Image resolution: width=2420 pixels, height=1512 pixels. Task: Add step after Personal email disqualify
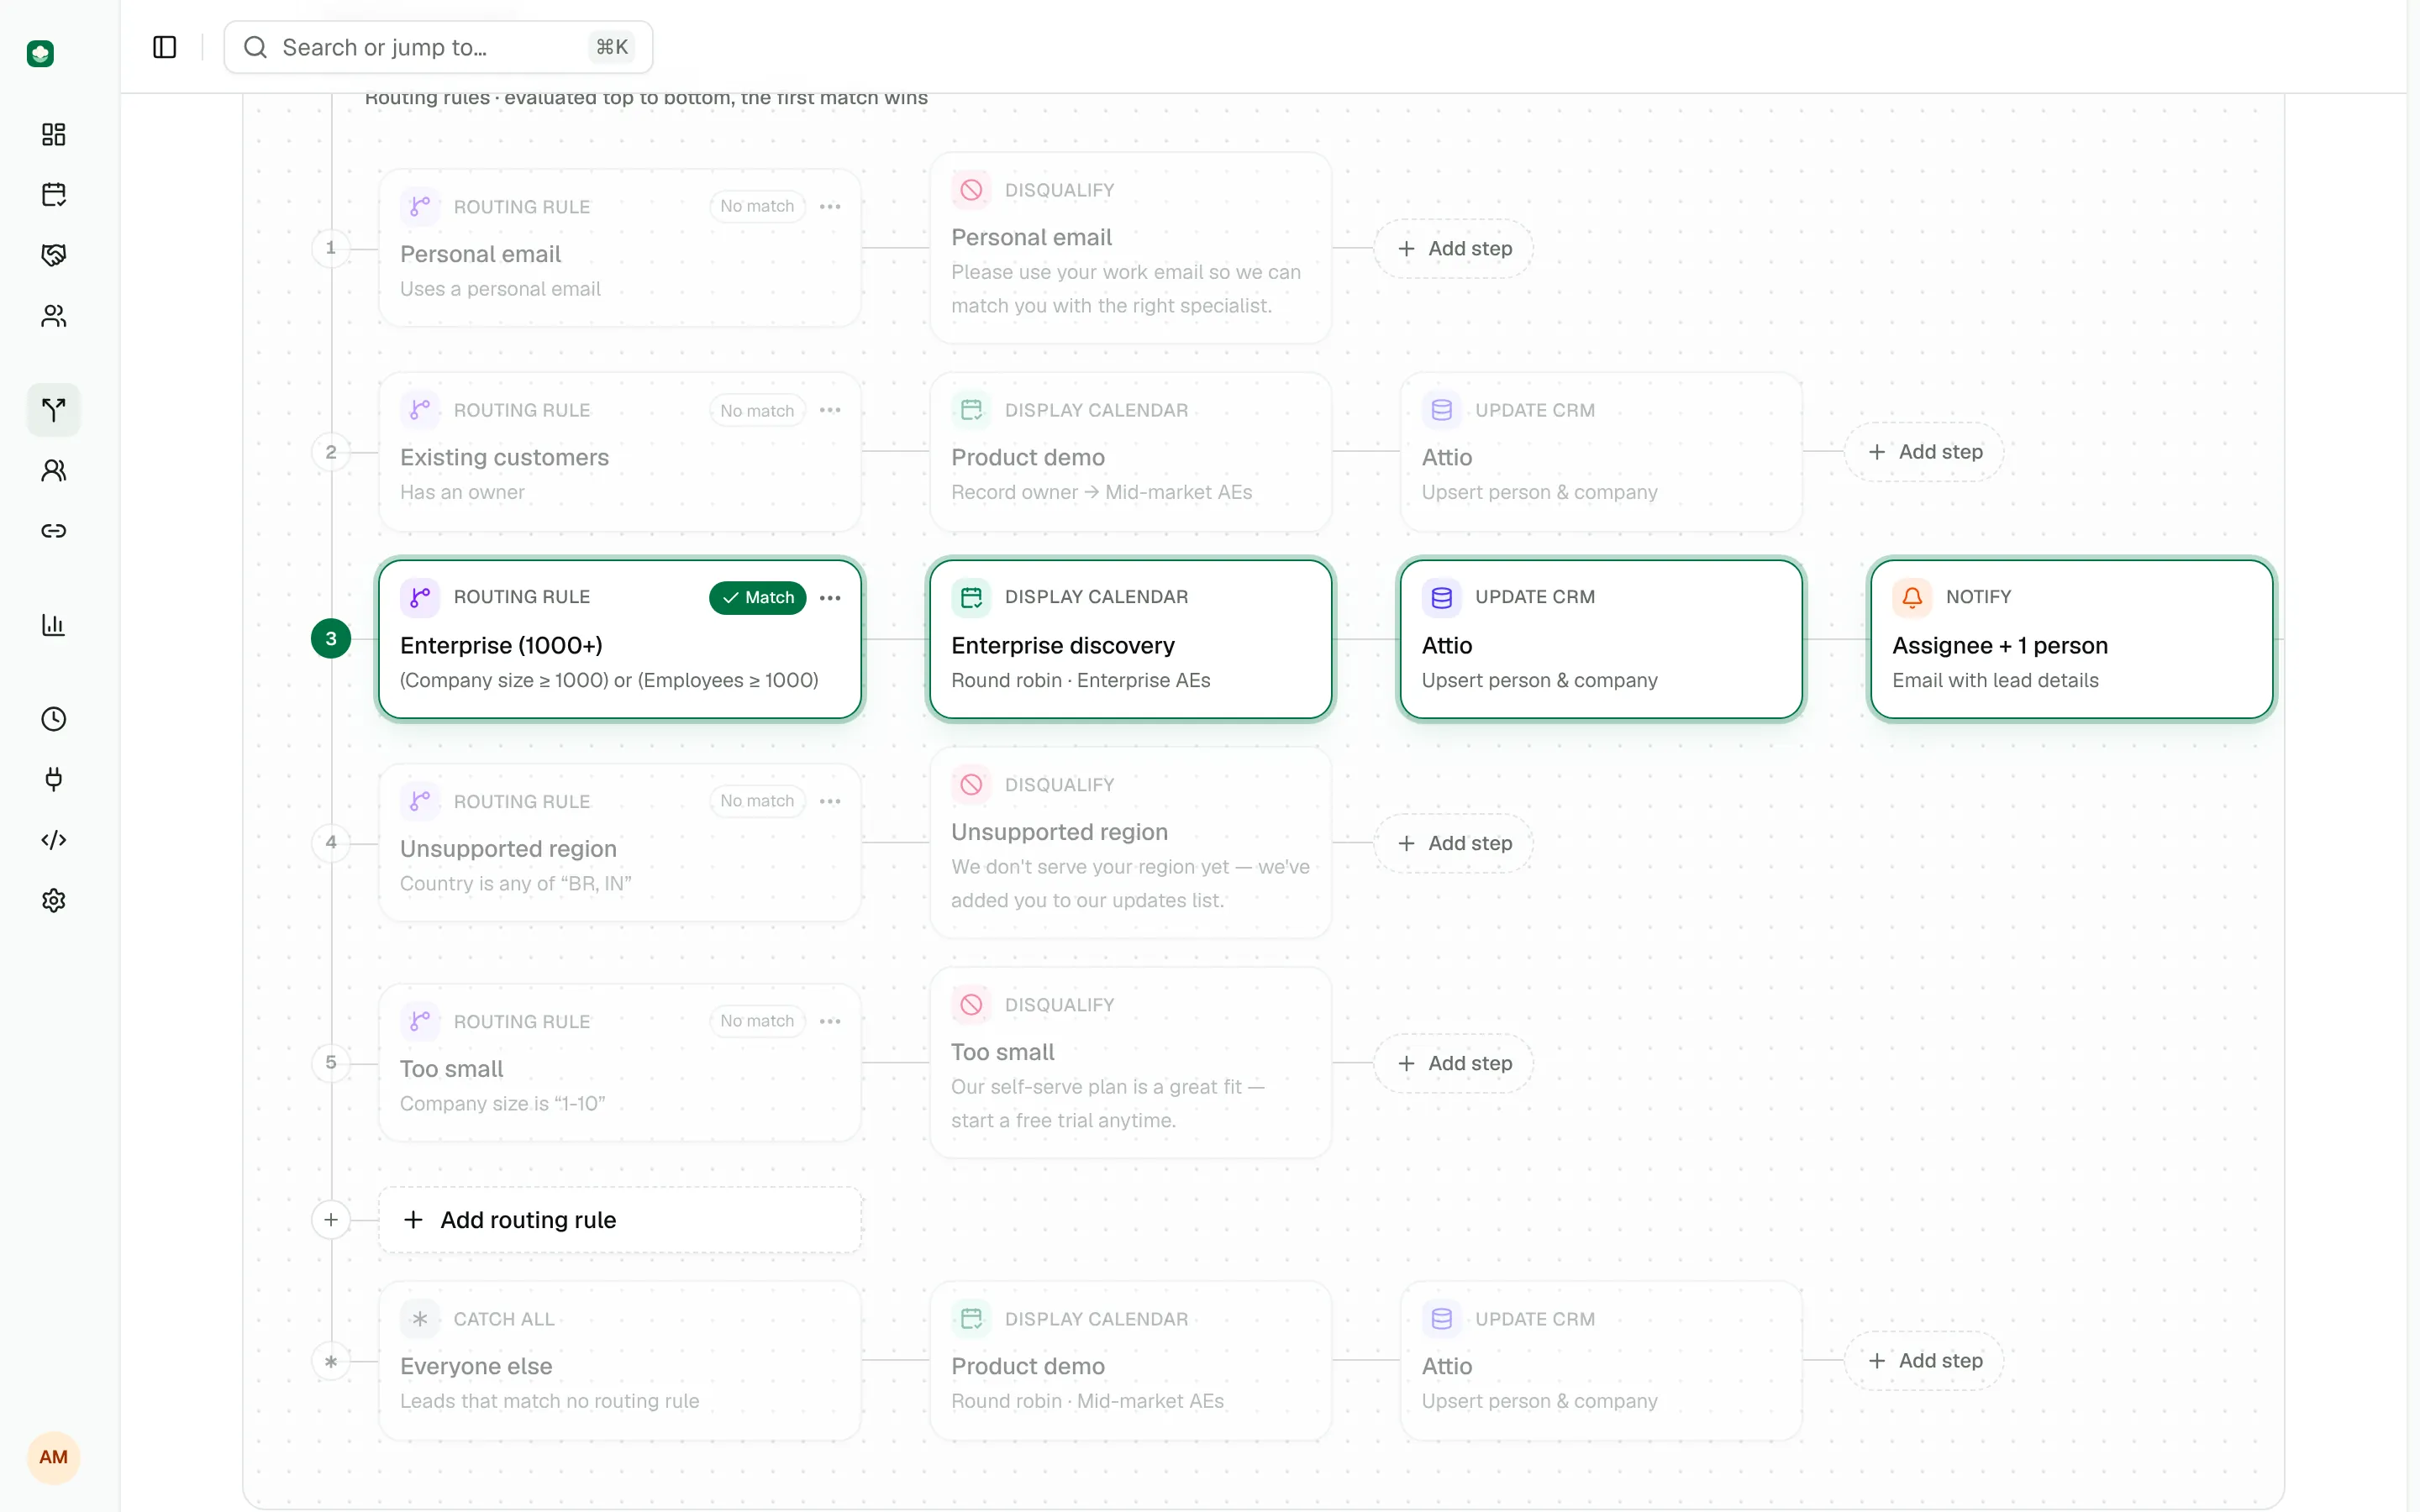click(1454, 249)
